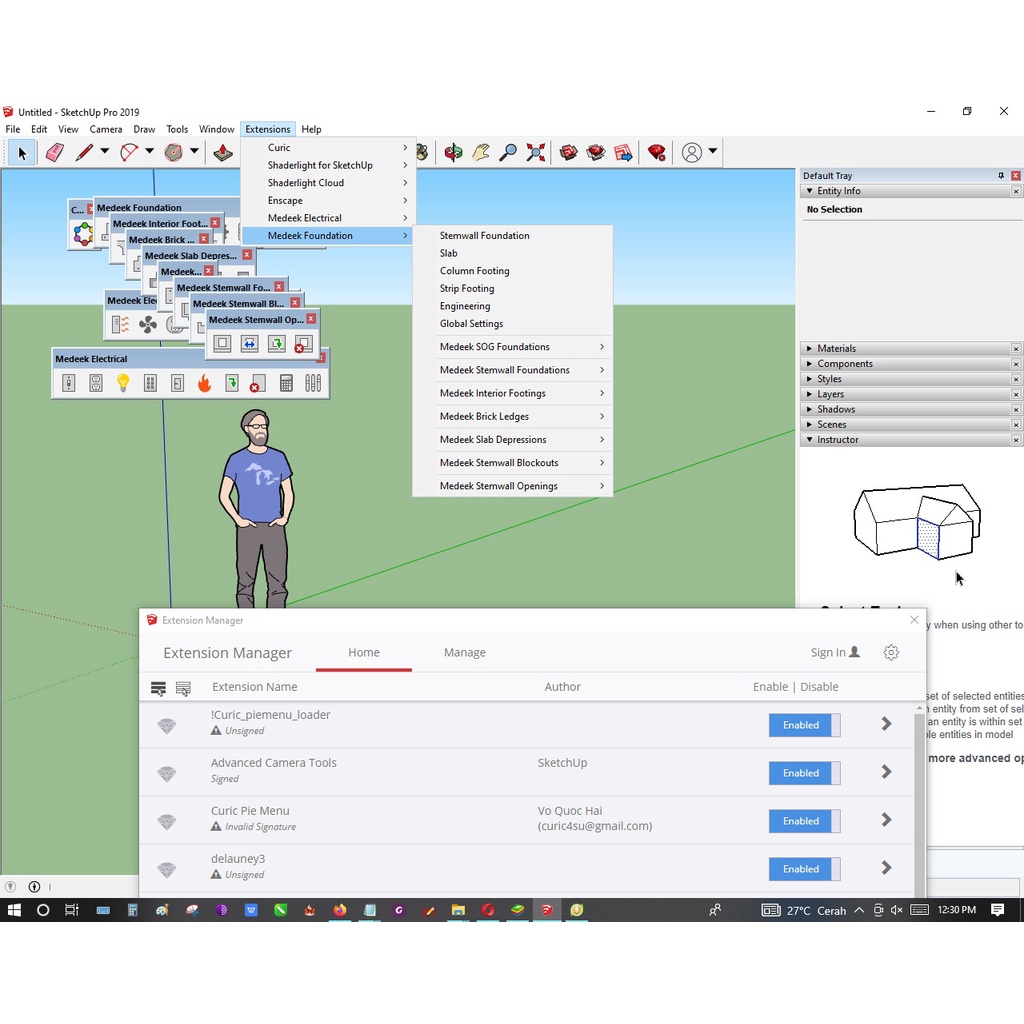Open the Extensions menu
Screen dimensions: 1024x1024
[x=267, y=128]
